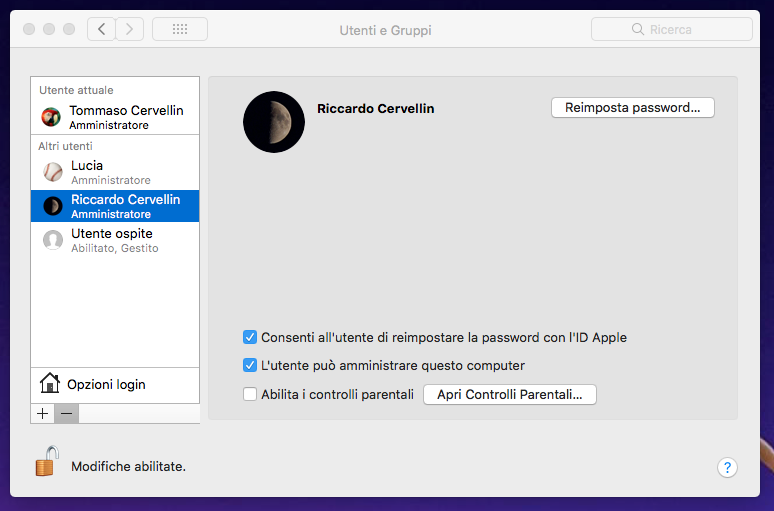Viewport: 774px width, 511px height.
Task: Minimize the Utenti e Gruppi window
Action: [49, 29]
